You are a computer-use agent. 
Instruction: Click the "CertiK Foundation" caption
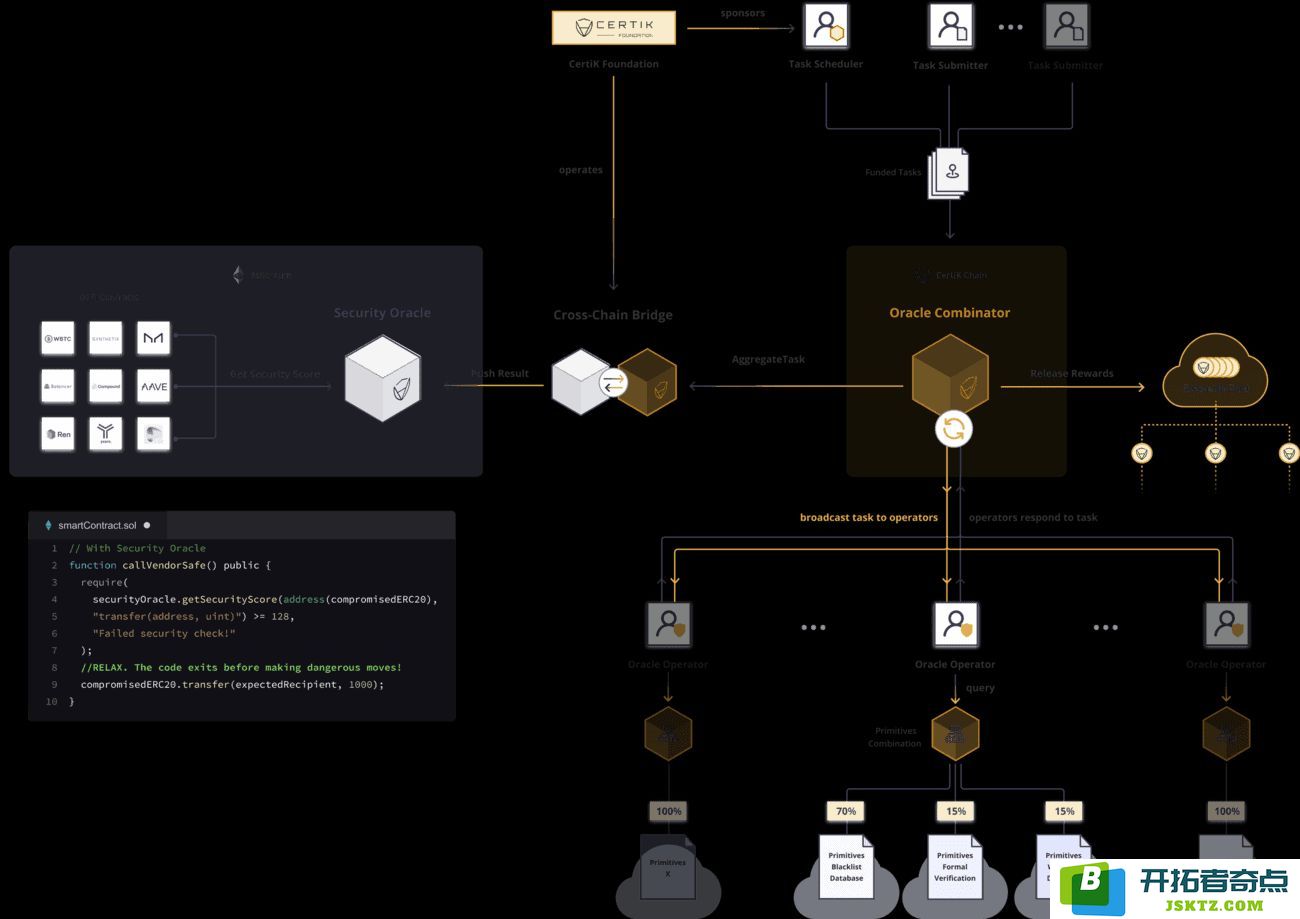[x=614, y=64]
